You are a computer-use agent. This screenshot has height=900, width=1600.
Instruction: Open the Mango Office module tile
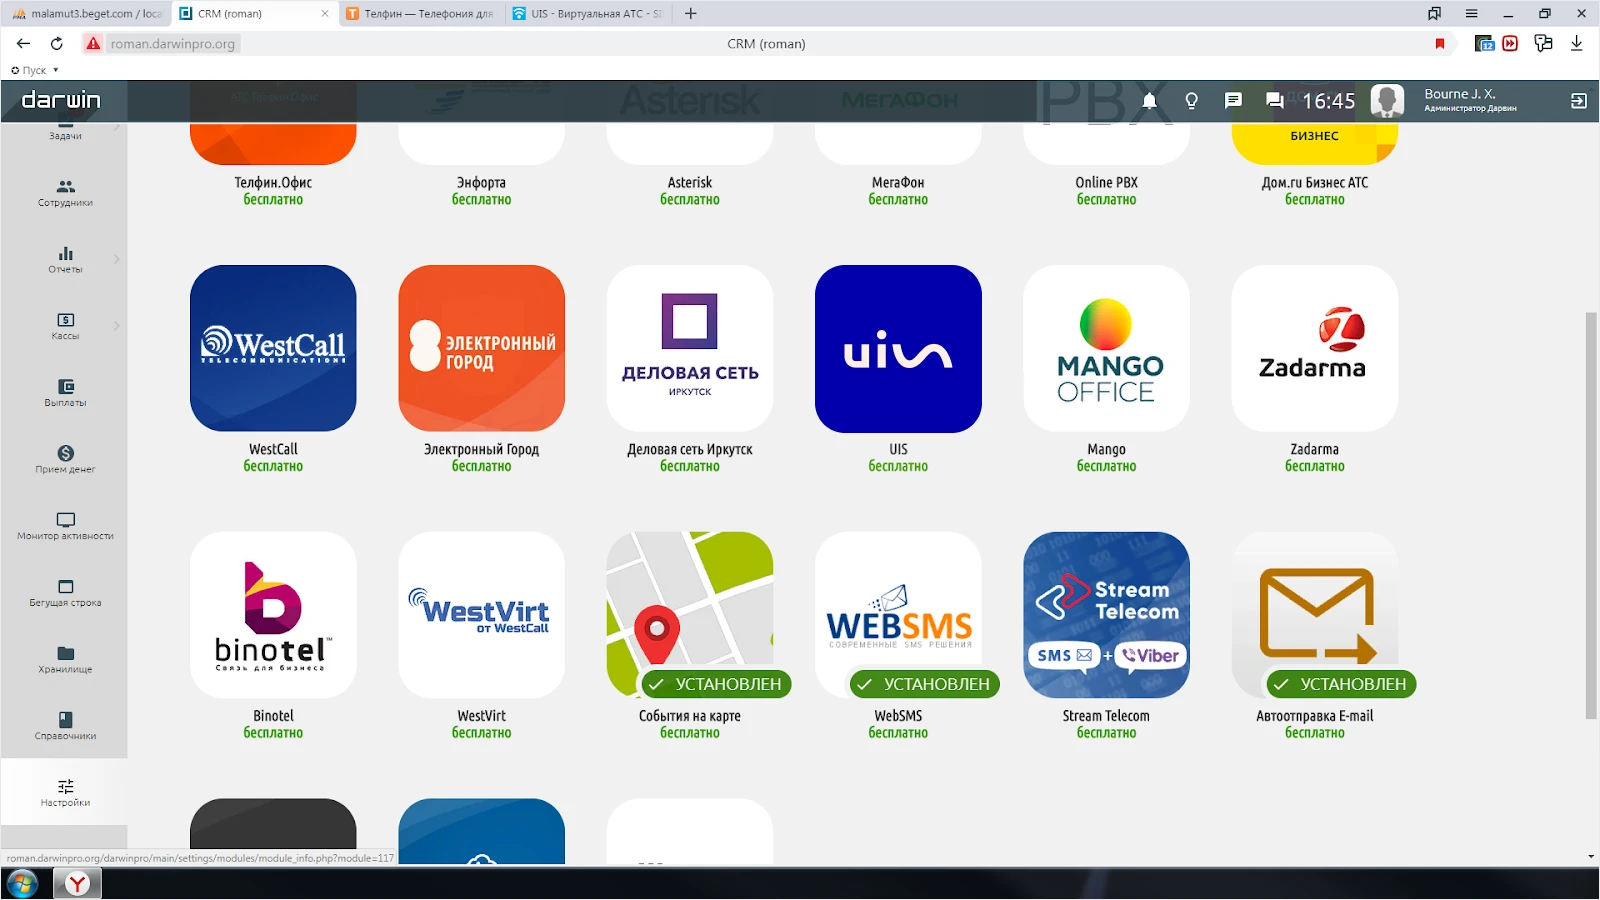click(x=1106, y=348)
